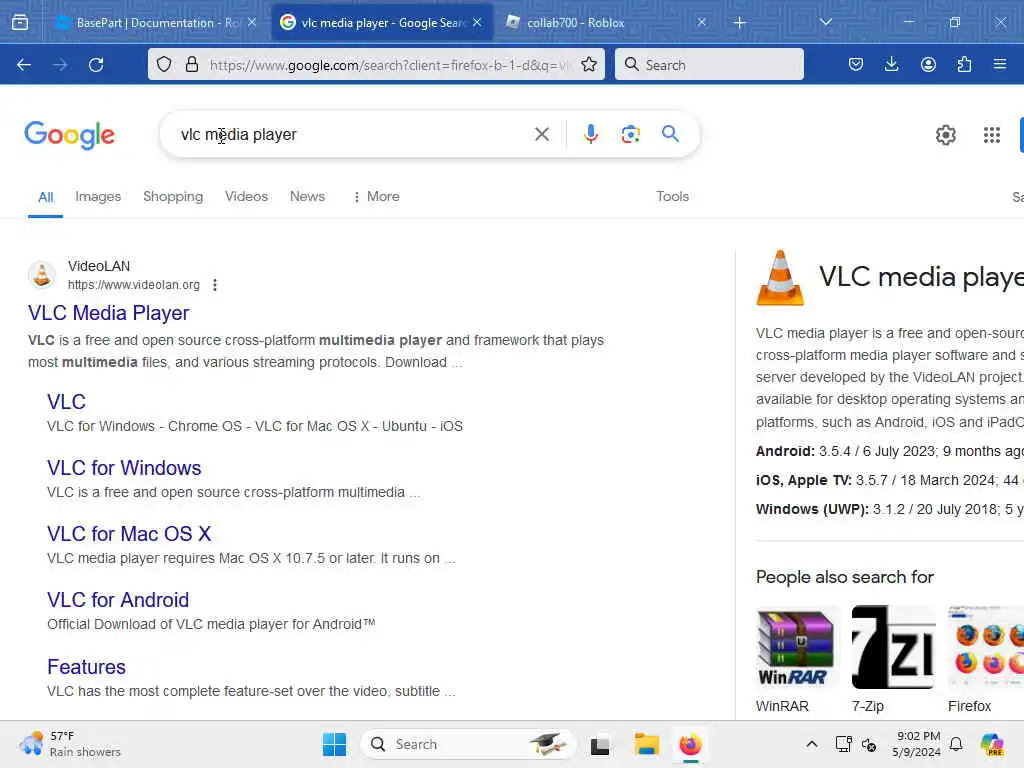
Task: Open Google quick settings gear
Action: coord(946,135)
